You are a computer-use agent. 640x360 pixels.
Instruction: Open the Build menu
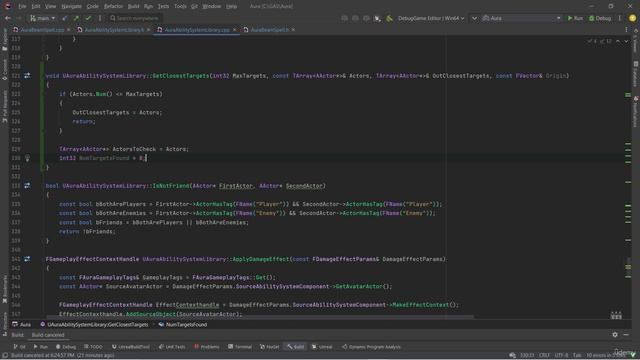coord(133,6)
